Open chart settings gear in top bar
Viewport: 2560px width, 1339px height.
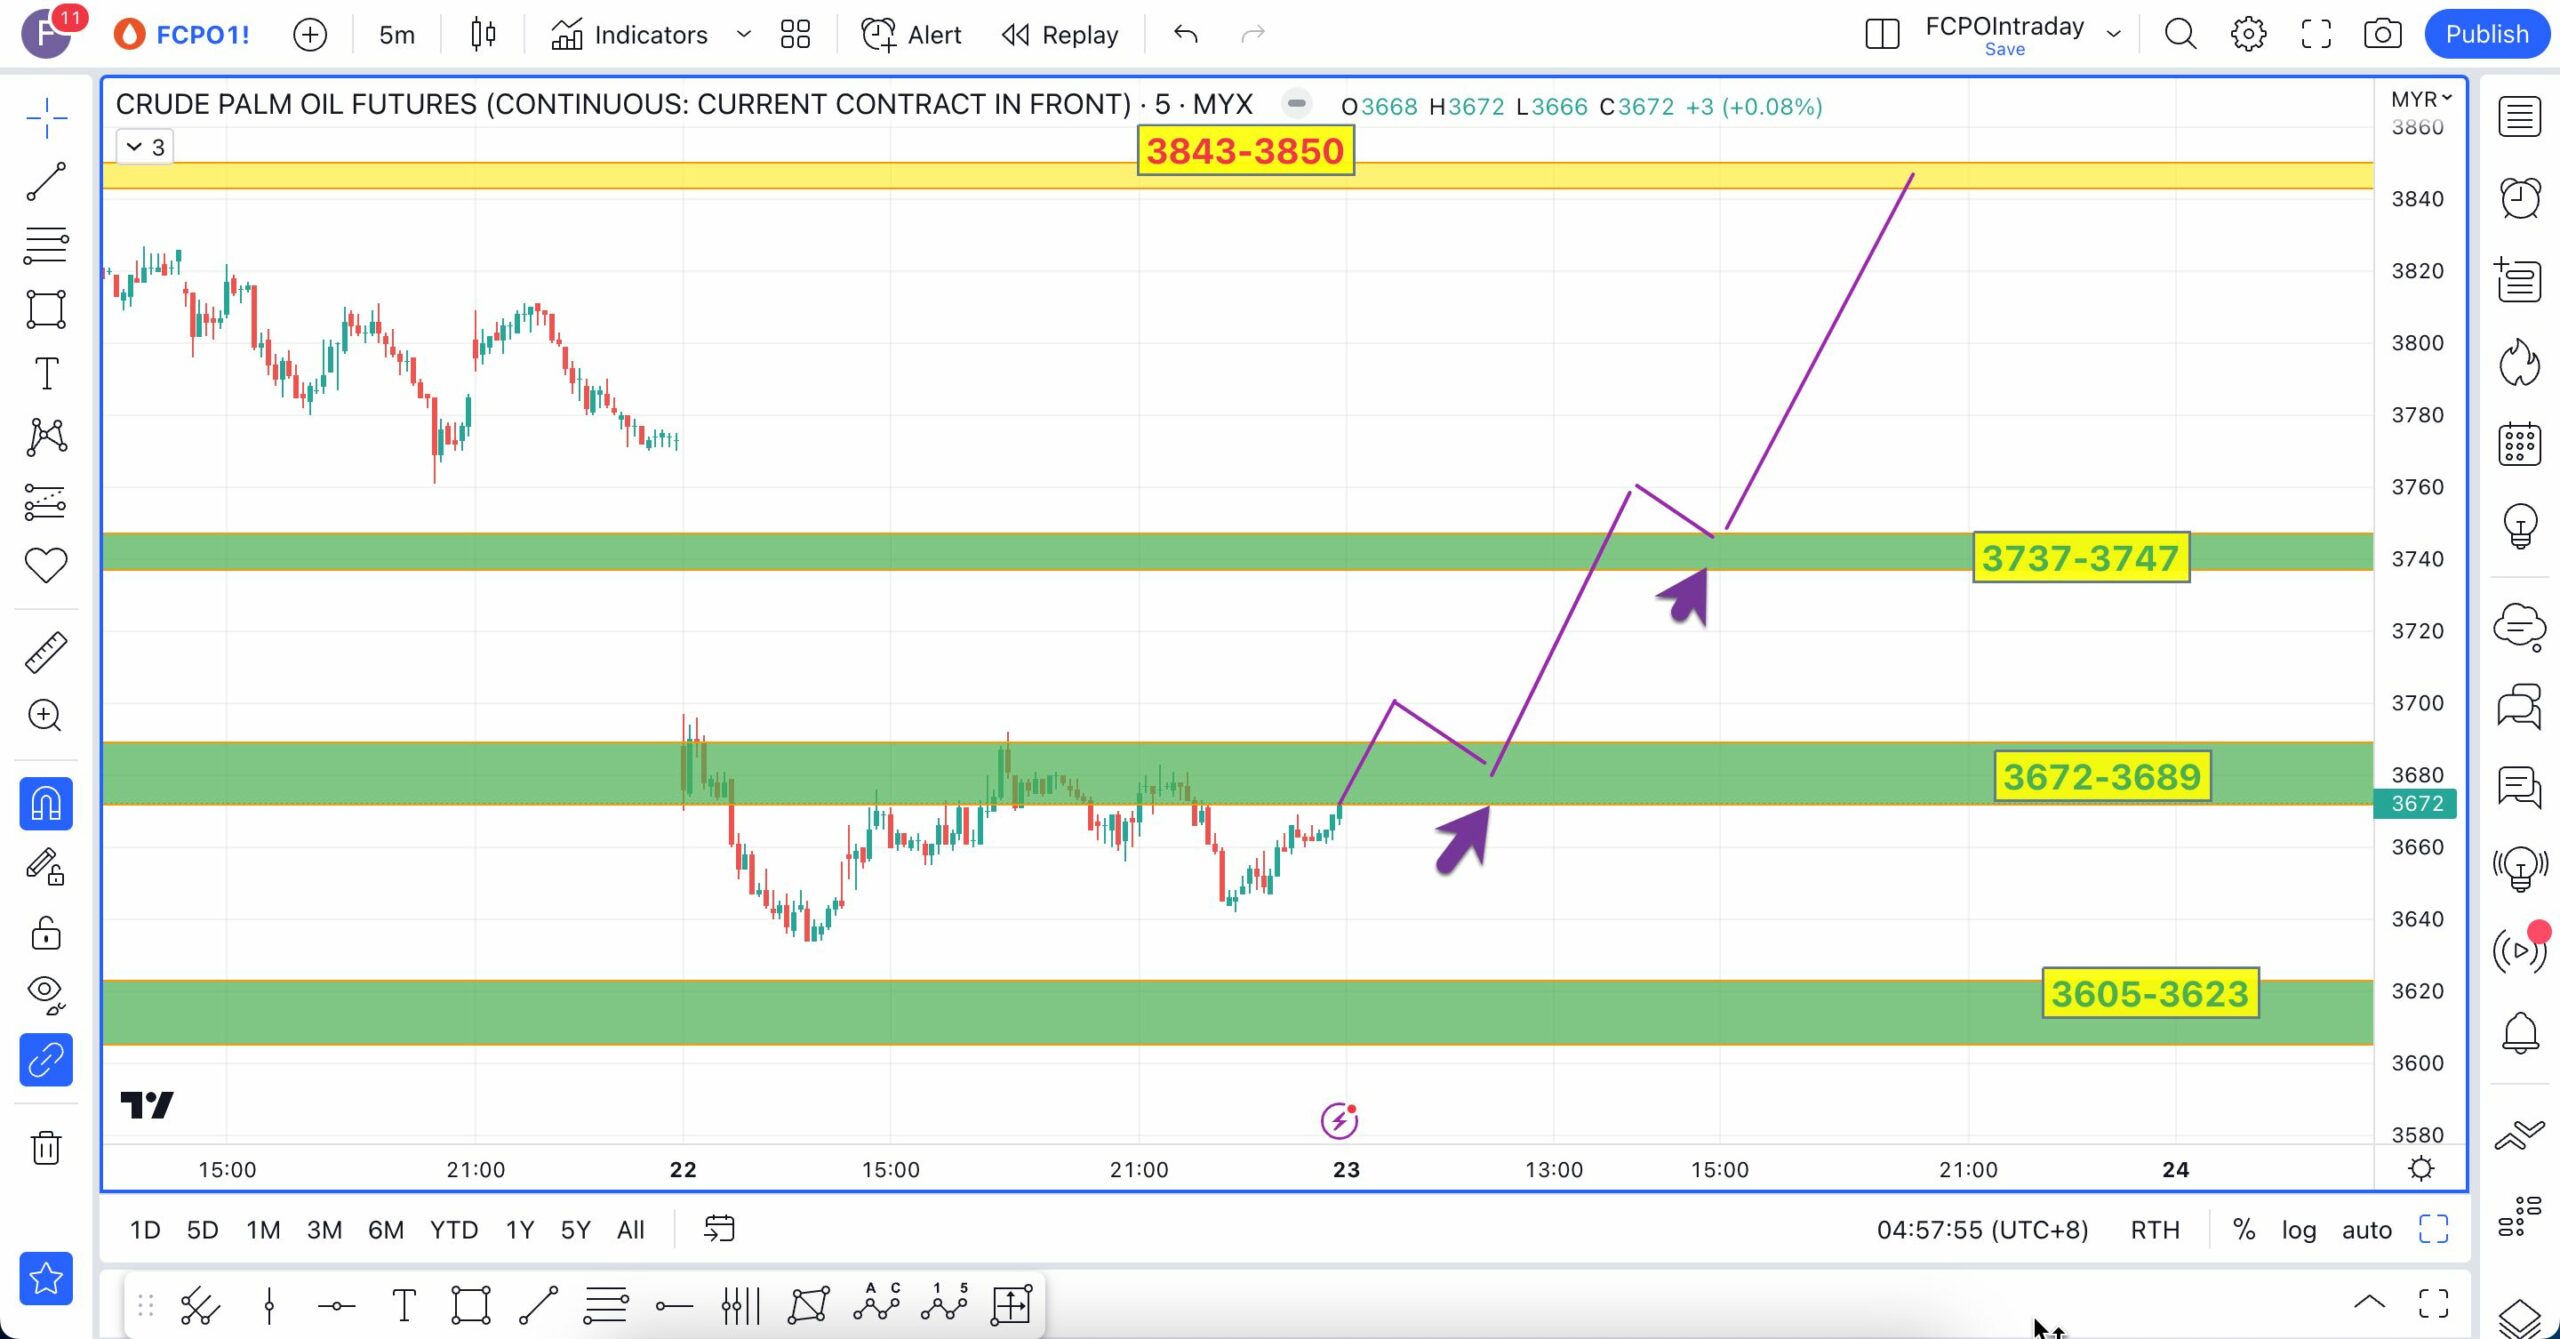2248,35
